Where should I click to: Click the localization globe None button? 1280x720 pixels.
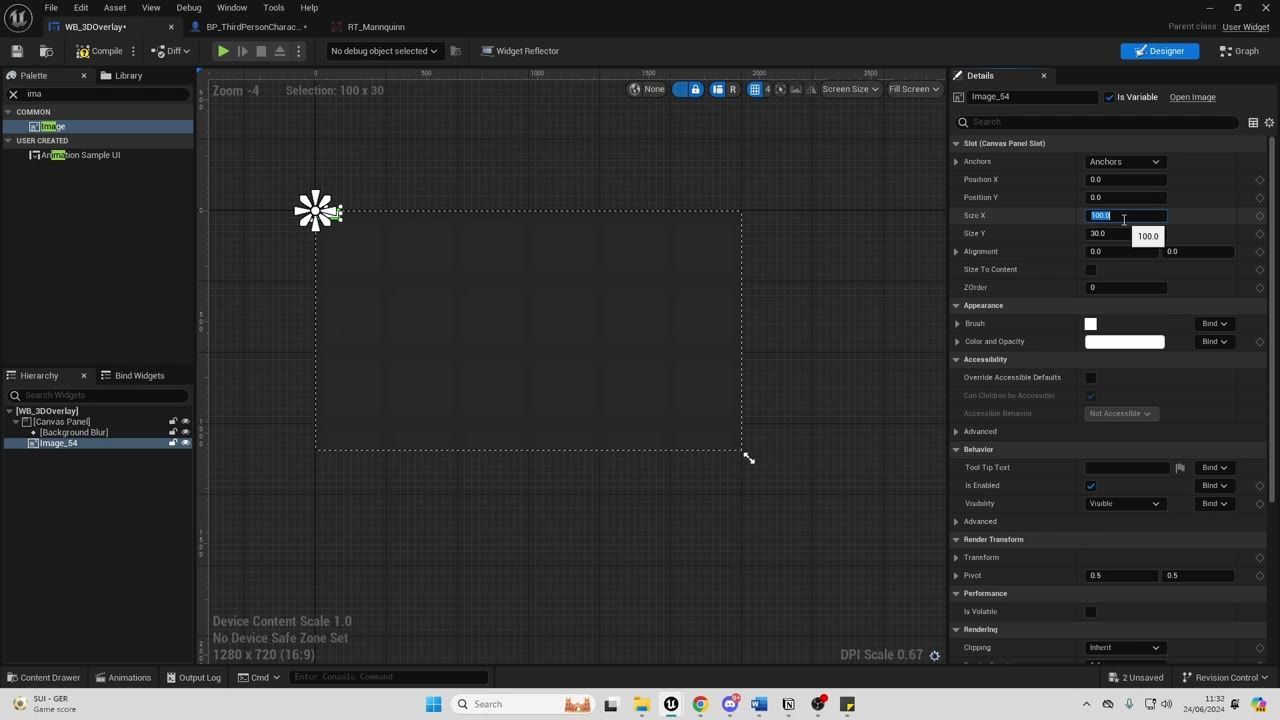click(646, 89)
